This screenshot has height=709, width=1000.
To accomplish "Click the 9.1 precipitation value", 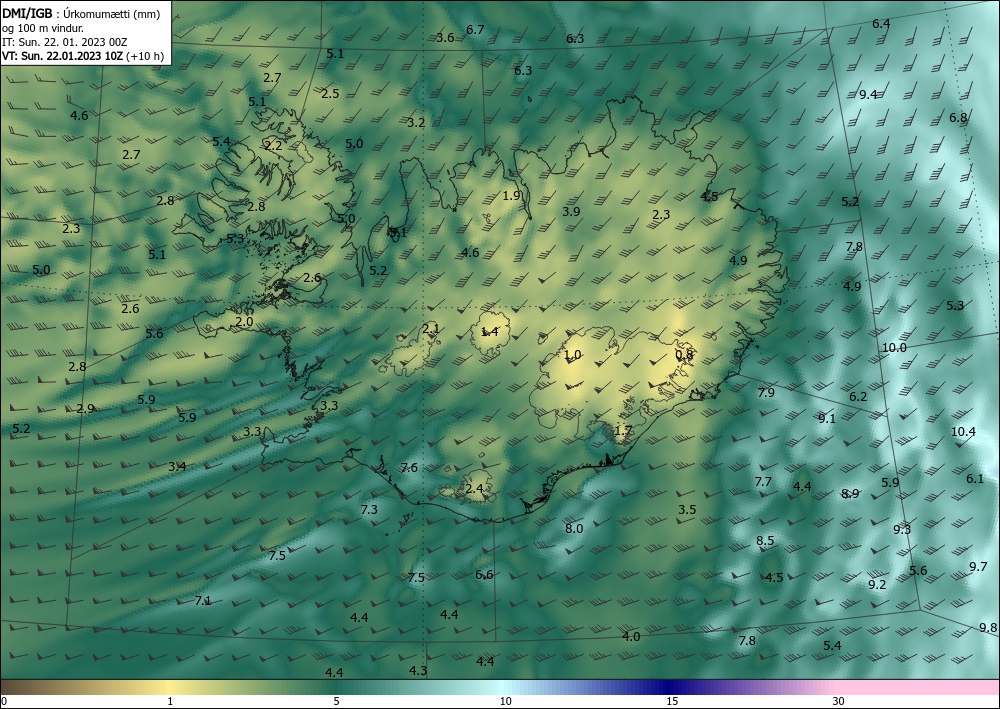I will 827,418.
